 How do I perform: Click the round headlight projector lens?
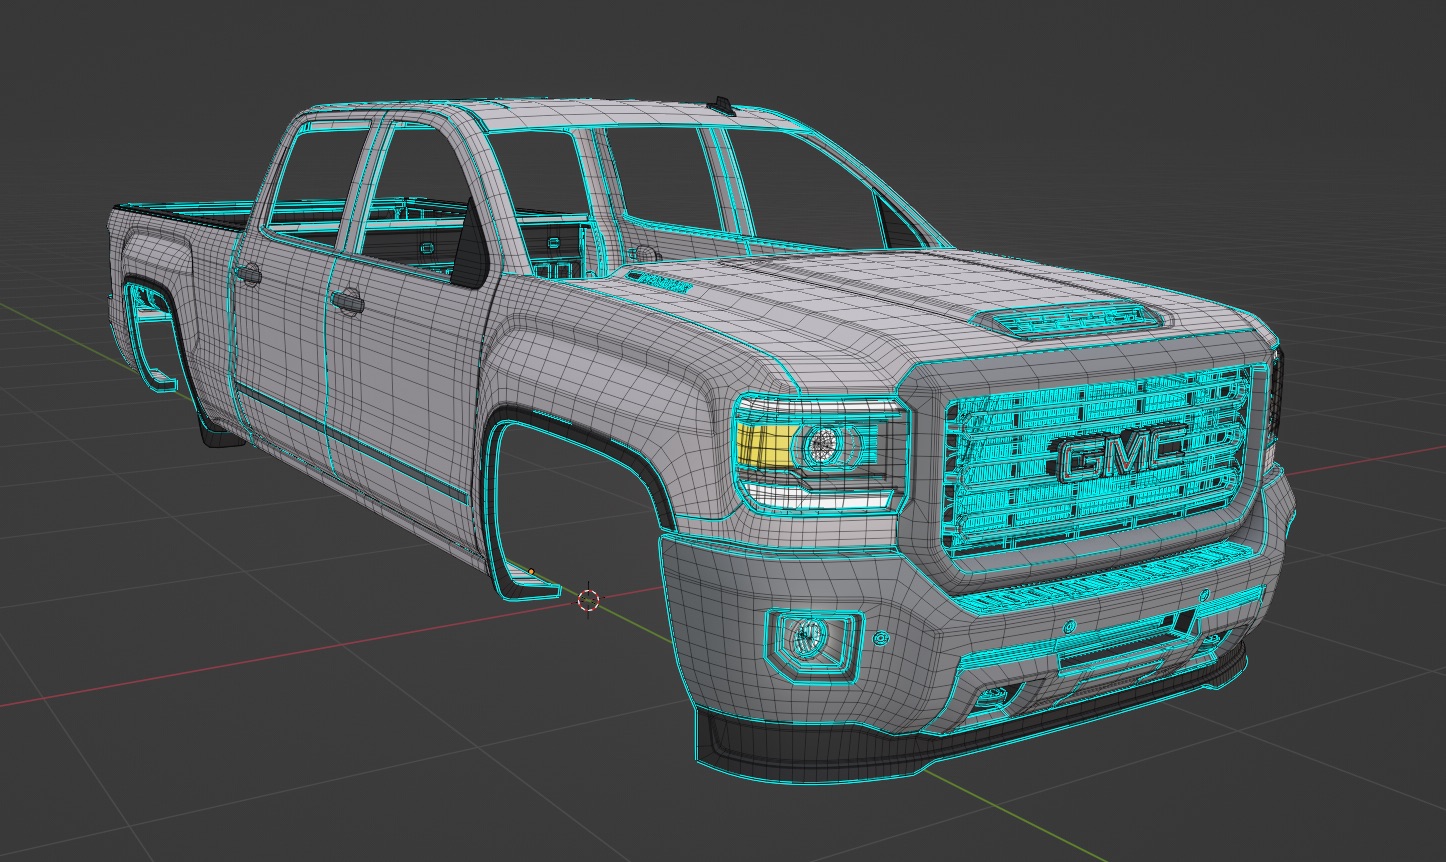click(x=824, y=443)
